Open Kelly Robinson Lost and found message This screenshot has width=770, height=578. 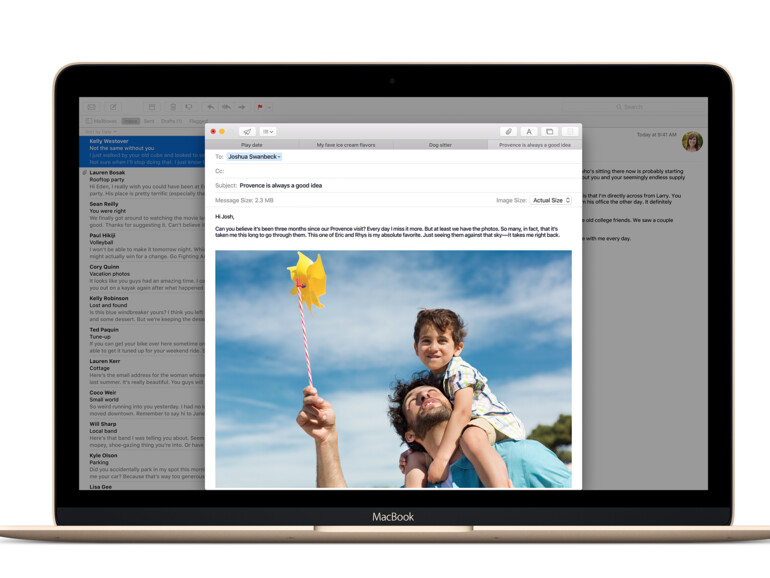coord(142,308)
